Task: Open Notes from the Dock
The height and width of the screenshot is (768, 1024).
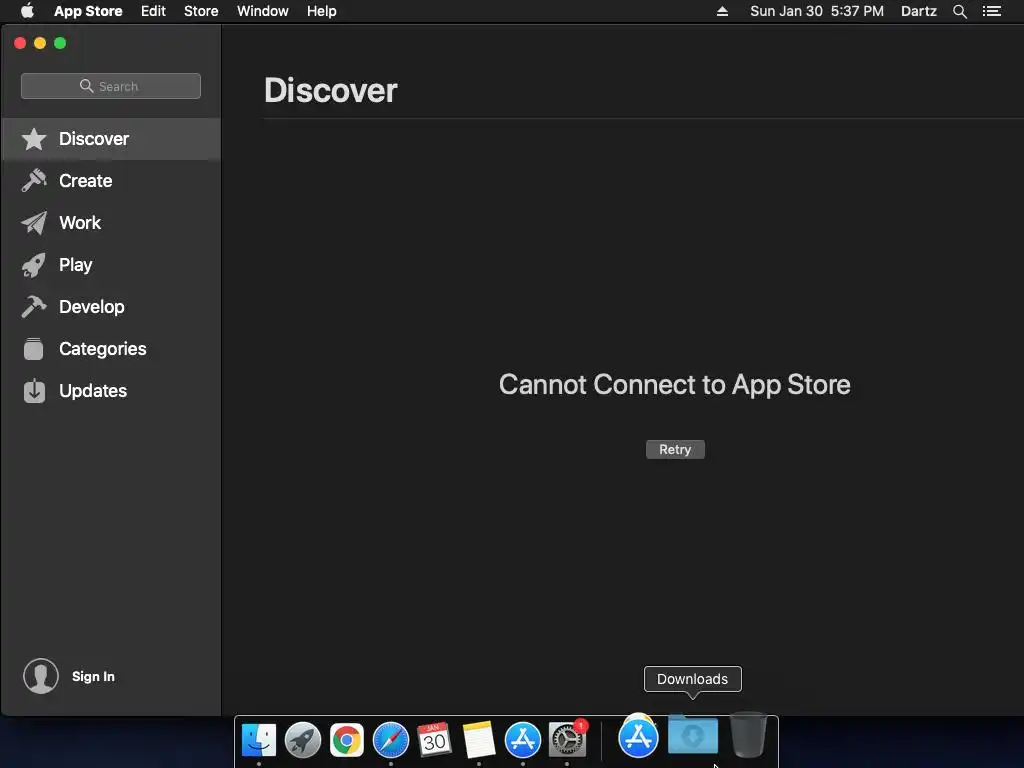Action: pos(479,739)
